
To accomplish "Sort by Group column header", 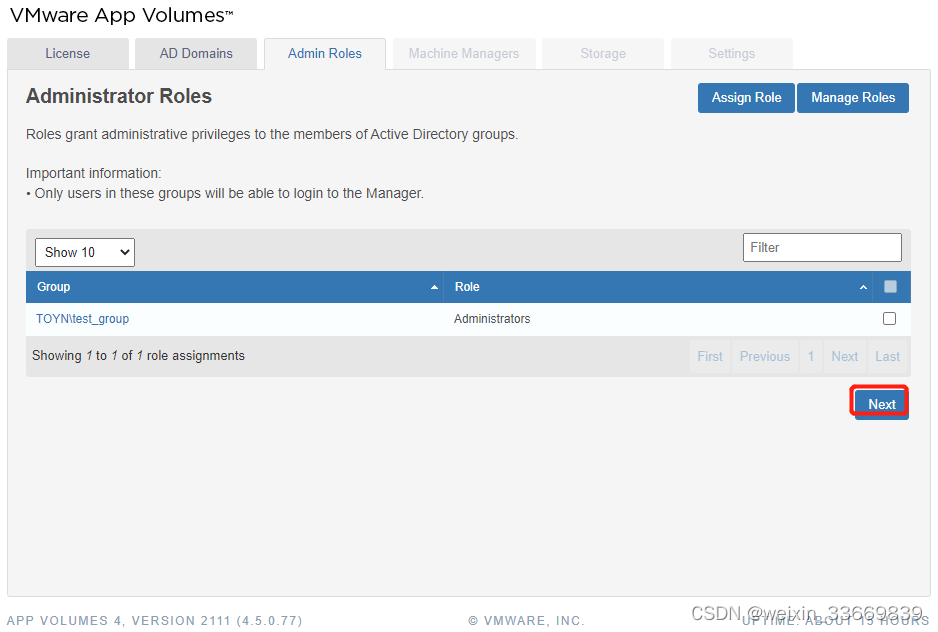I will (x=234, y=287).
